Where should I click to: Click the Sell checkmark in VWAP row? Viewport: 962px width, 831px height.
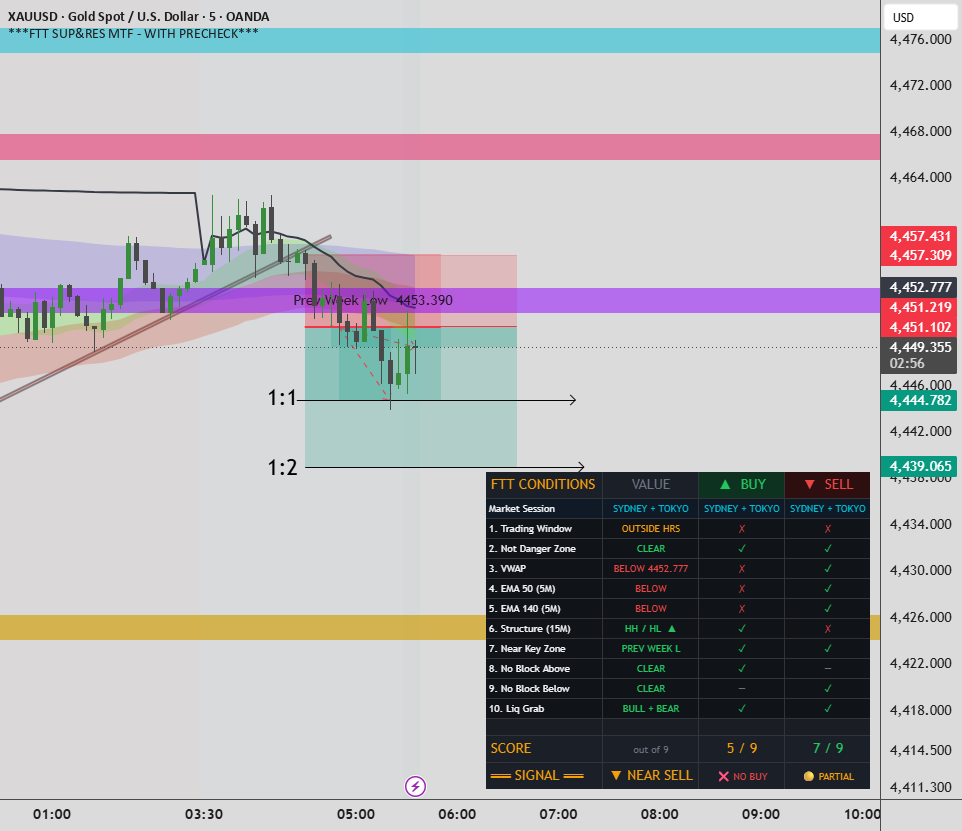828,568
